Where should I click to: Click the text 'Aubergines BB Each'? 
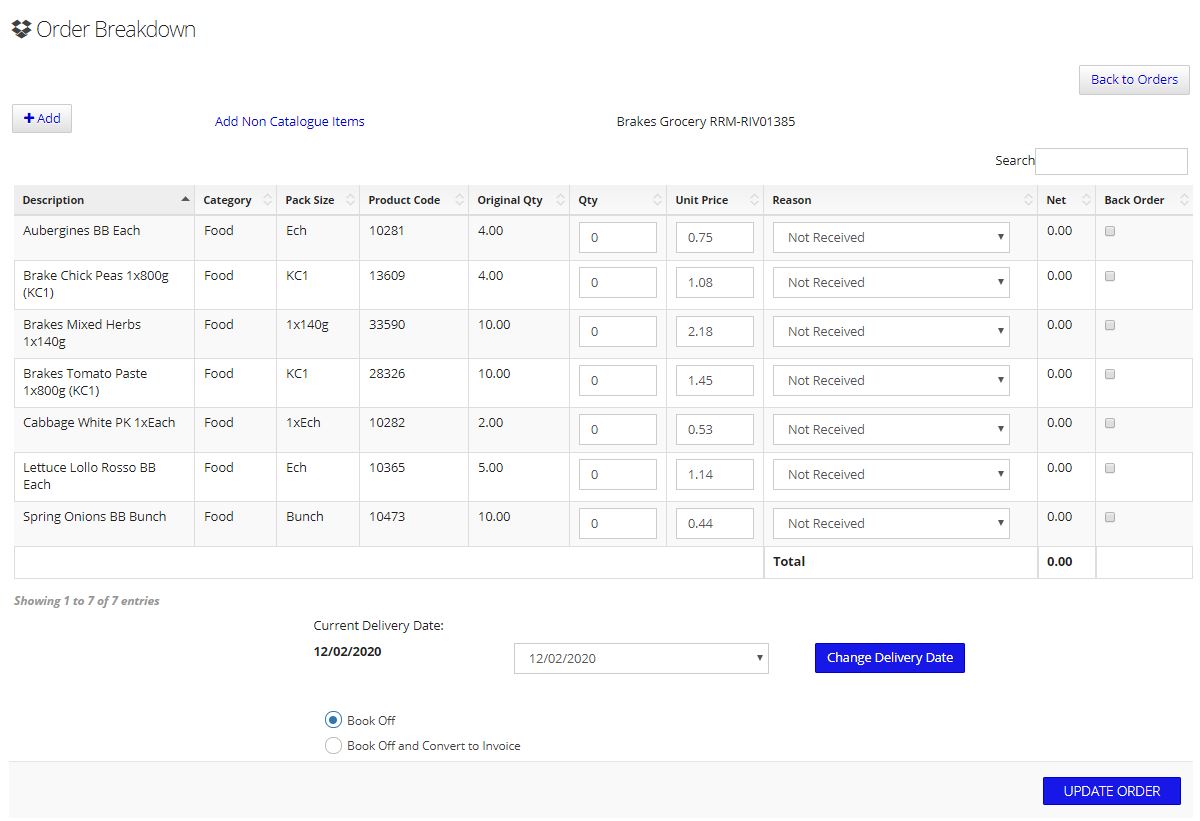82,231
